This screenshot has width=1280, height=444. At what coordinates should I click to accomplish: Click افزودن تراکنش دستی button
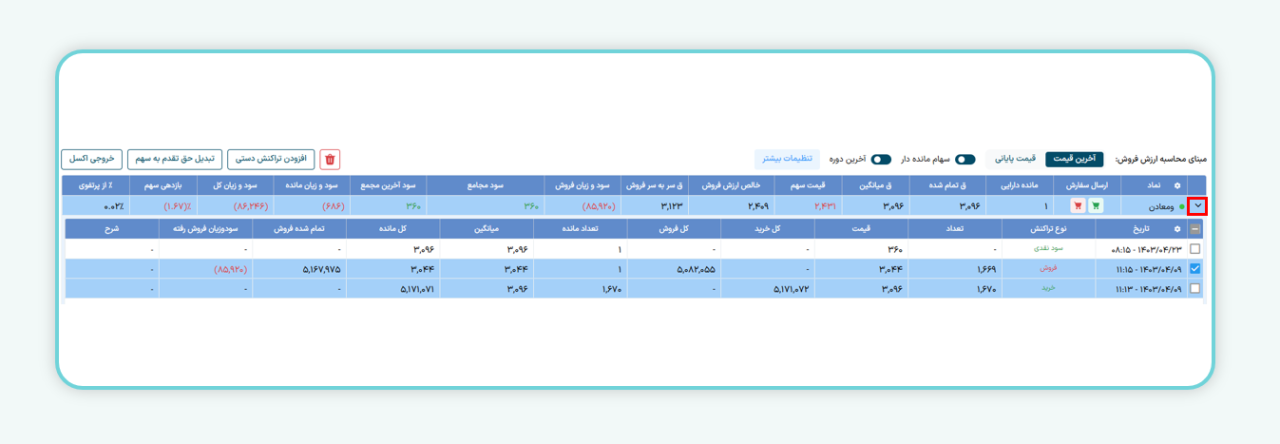tap(271, 160)
